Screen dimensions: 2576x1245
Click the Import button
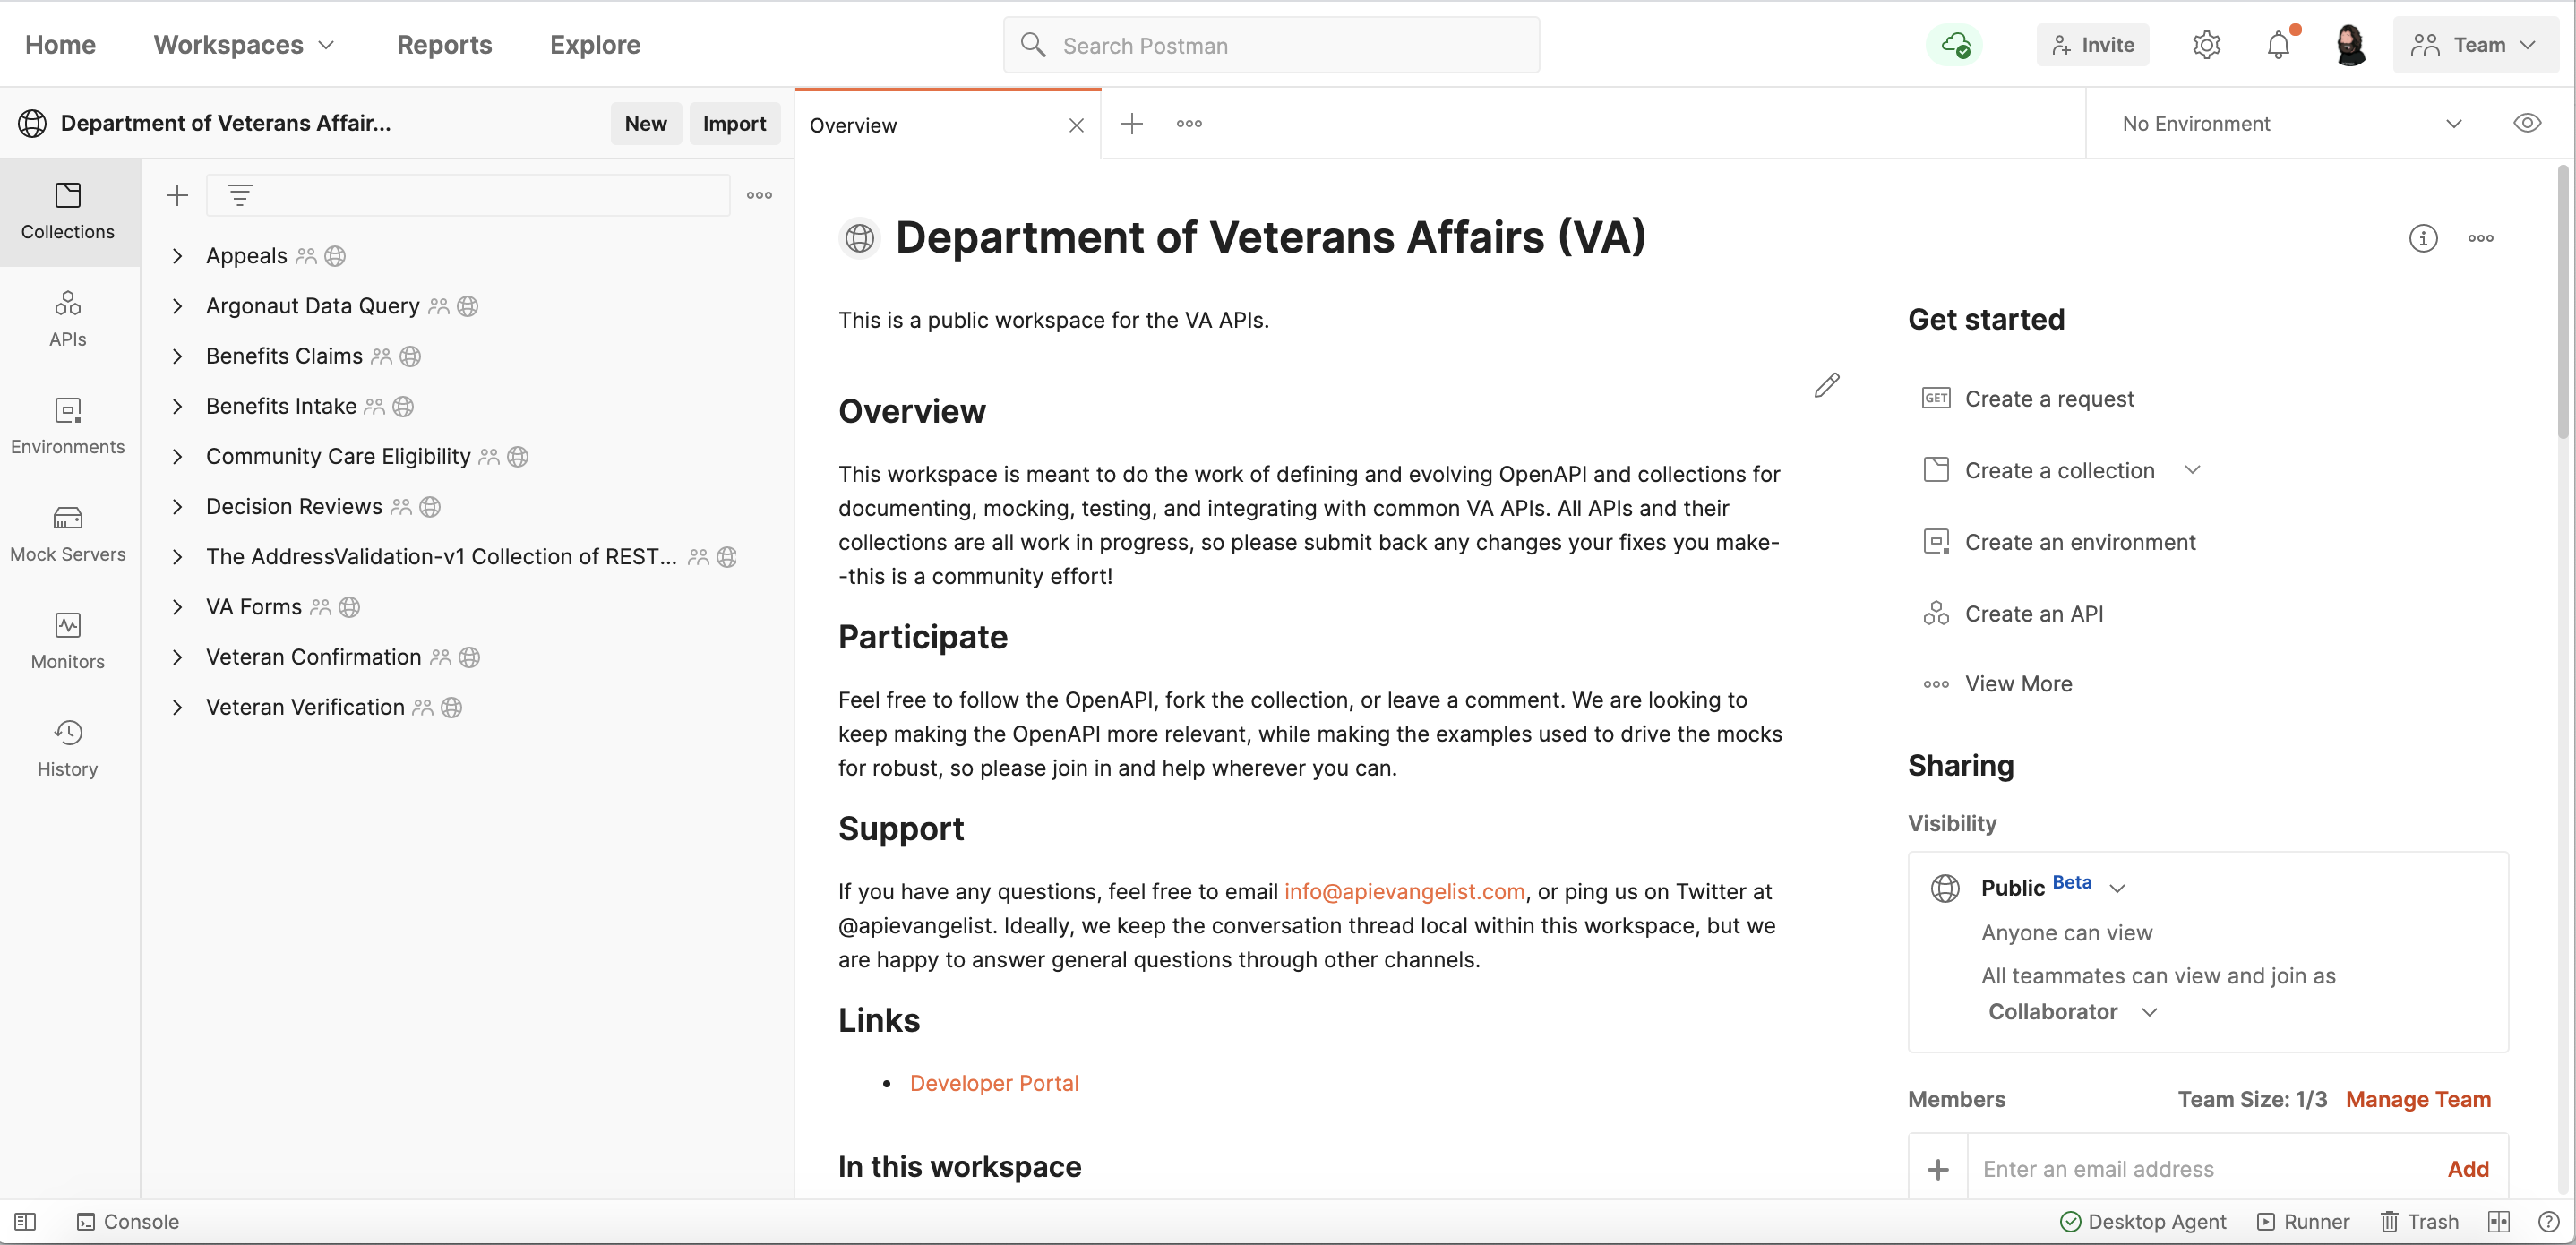pos(734,123)
